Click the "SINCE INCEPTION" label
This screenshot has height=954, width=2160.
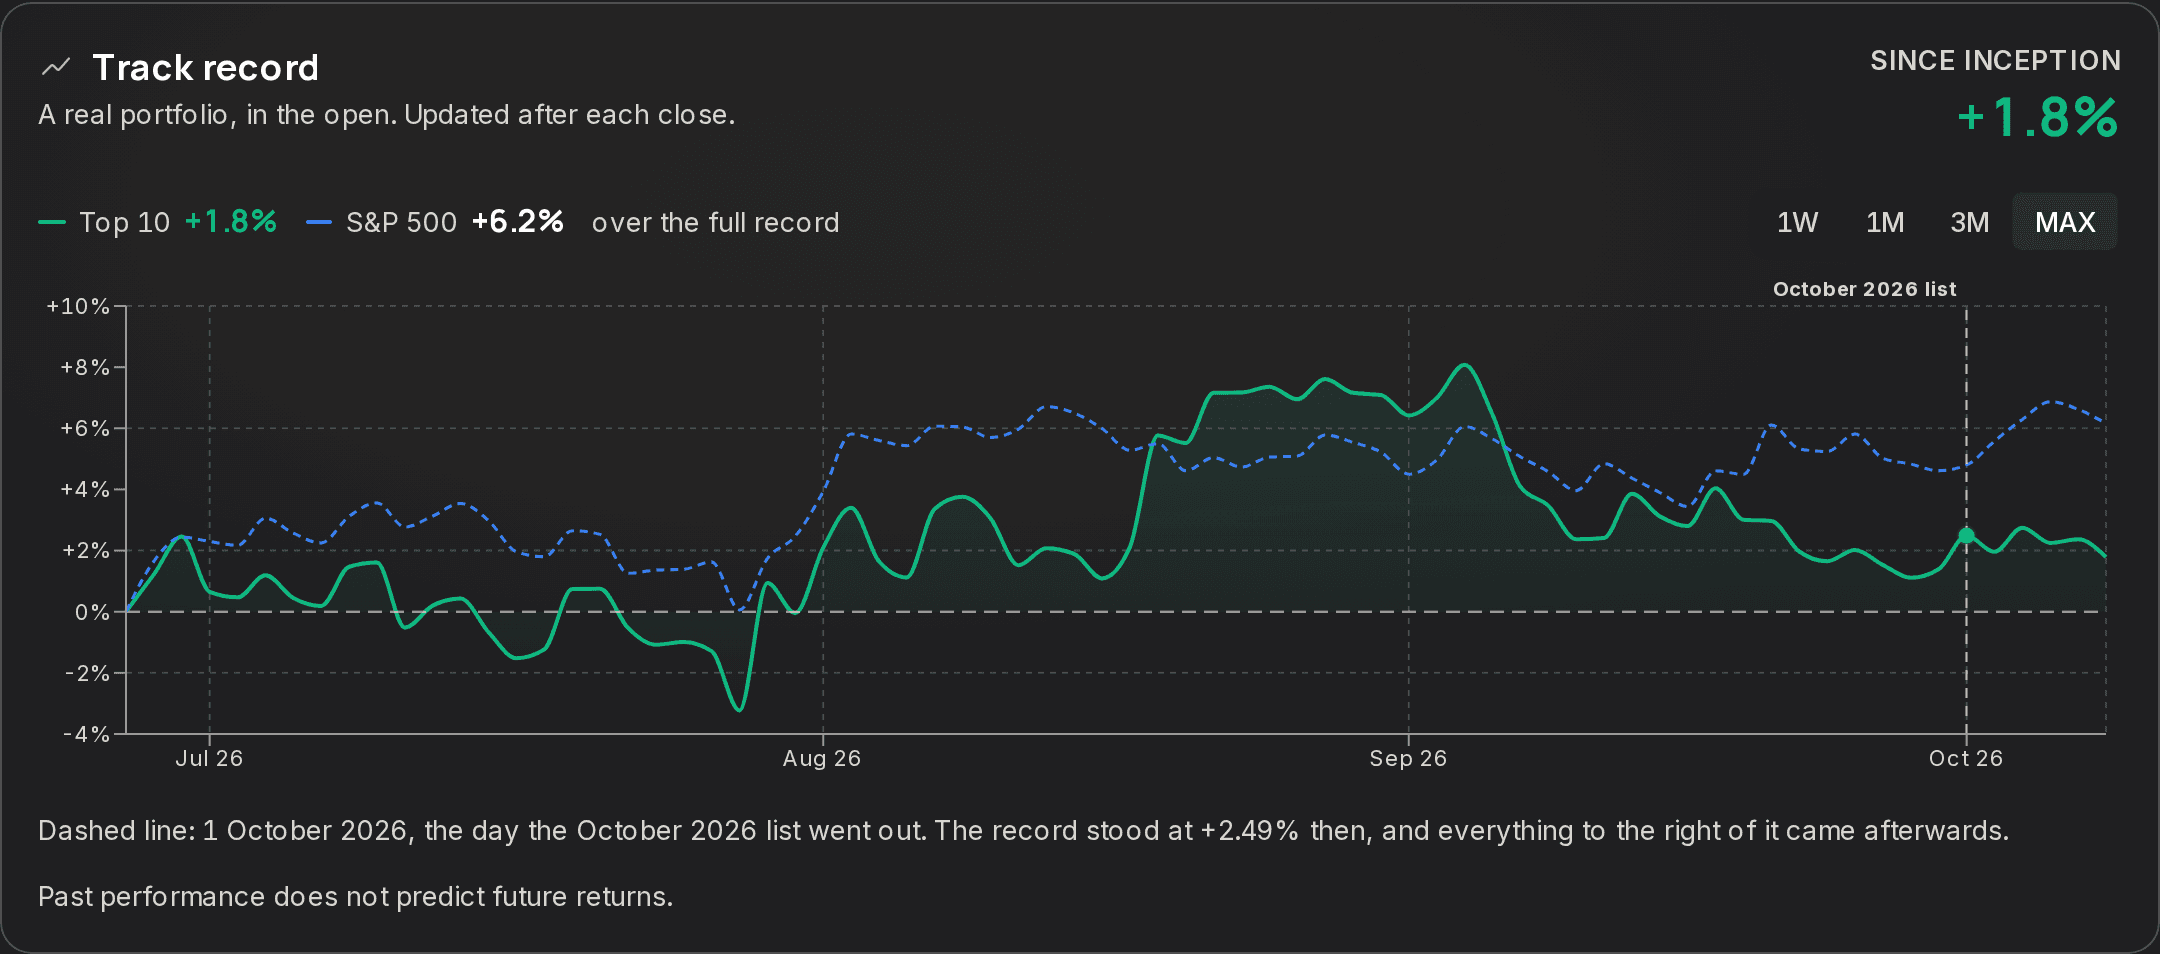click(1995, 61)
